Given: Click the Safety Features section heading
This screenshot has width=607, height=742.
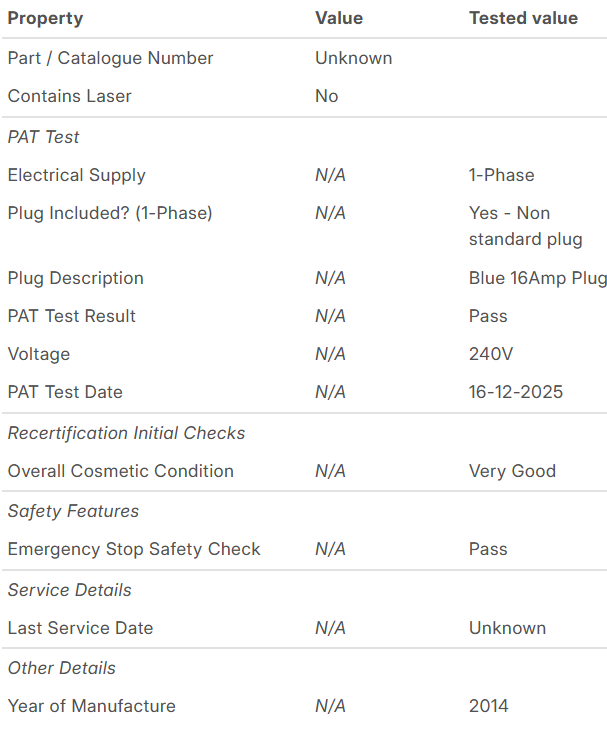Looking at the screenshot, I should tap(73, 511).
